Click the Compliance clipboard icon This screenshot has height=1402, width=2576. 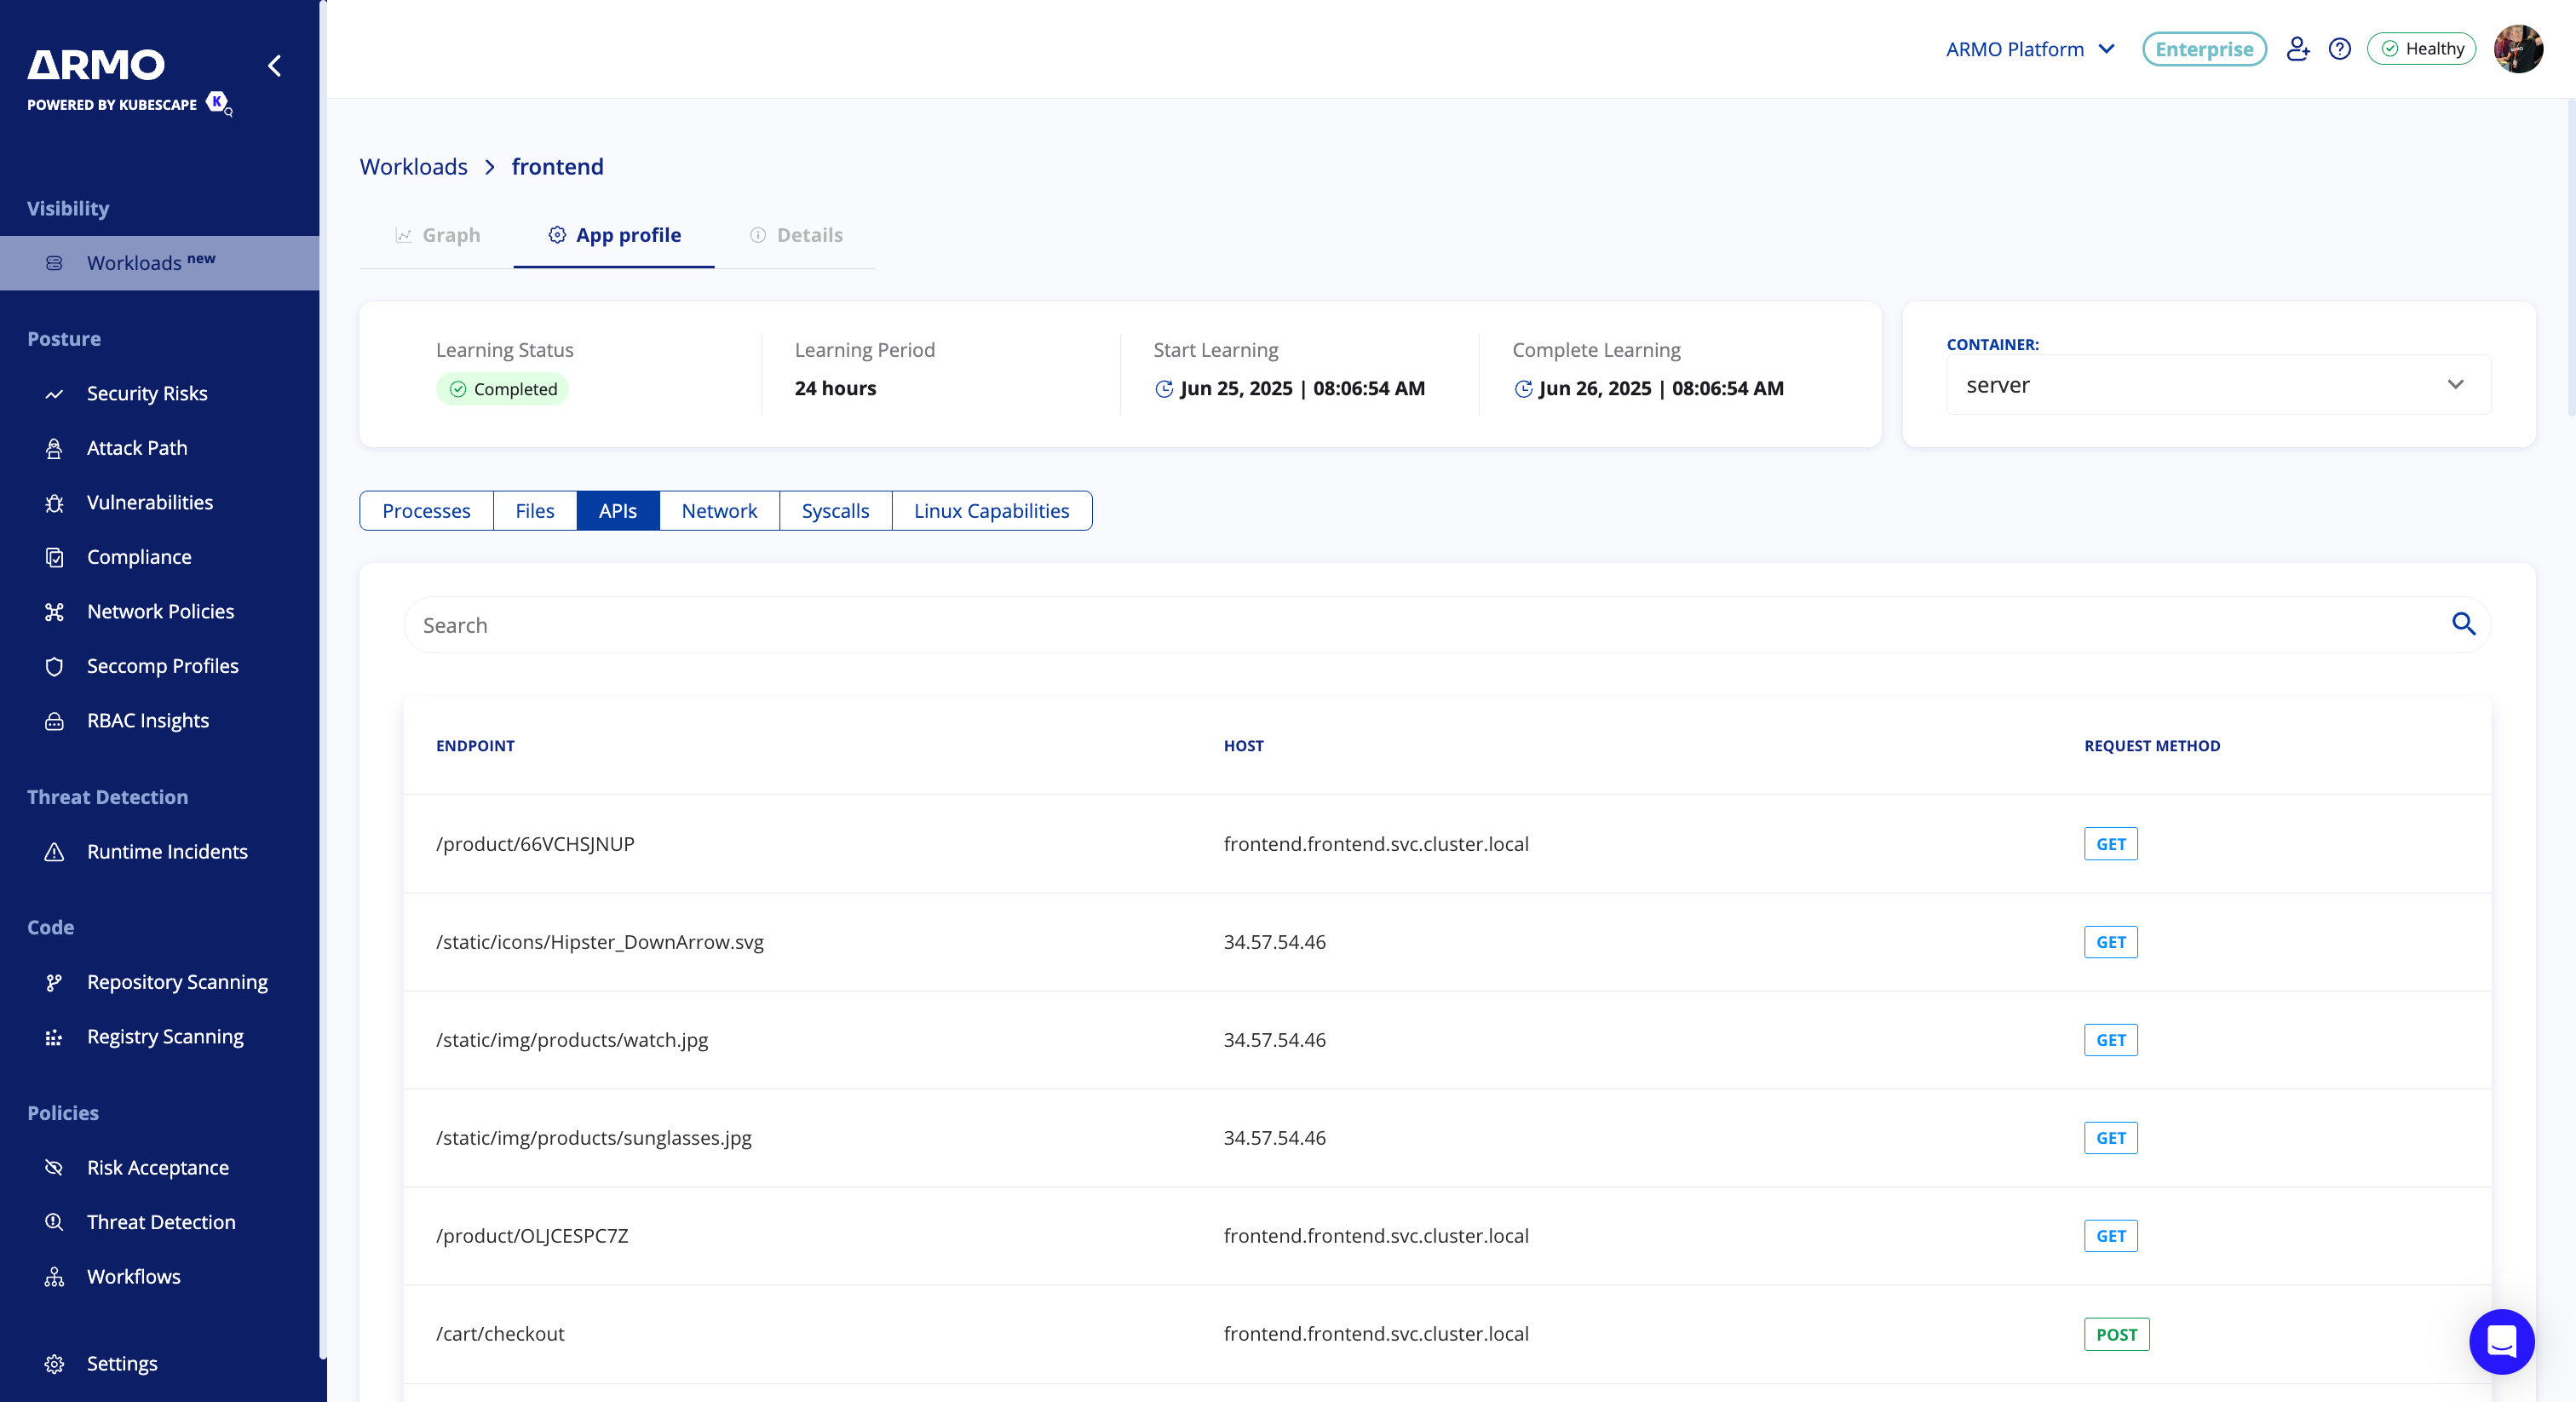[54, 557]
